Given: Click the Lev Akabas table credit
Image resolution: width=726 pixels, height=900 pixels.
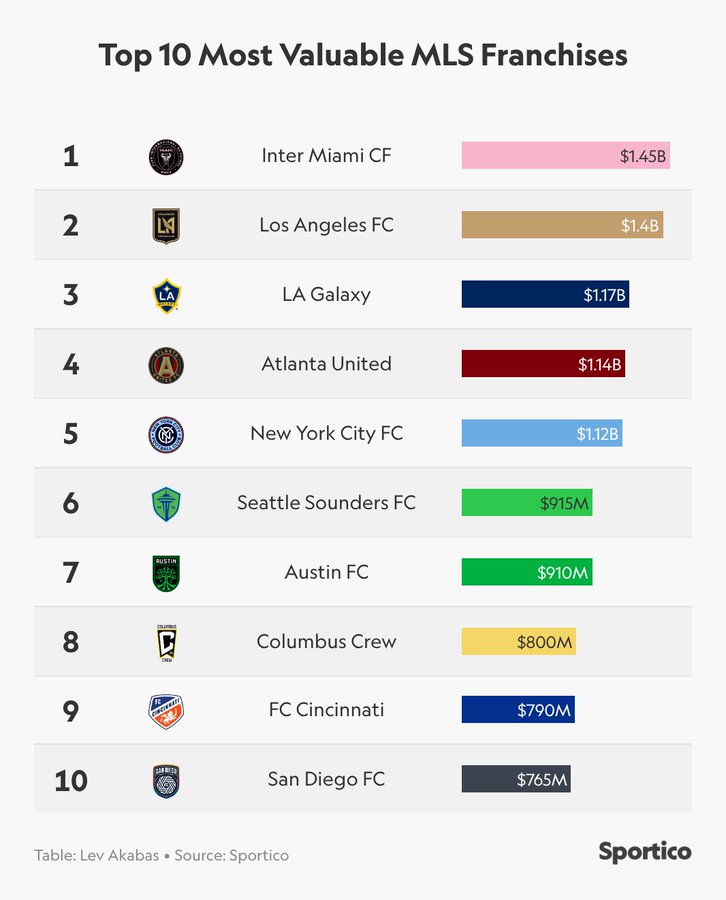Looking at the screenshot, I should pos(97,856).
